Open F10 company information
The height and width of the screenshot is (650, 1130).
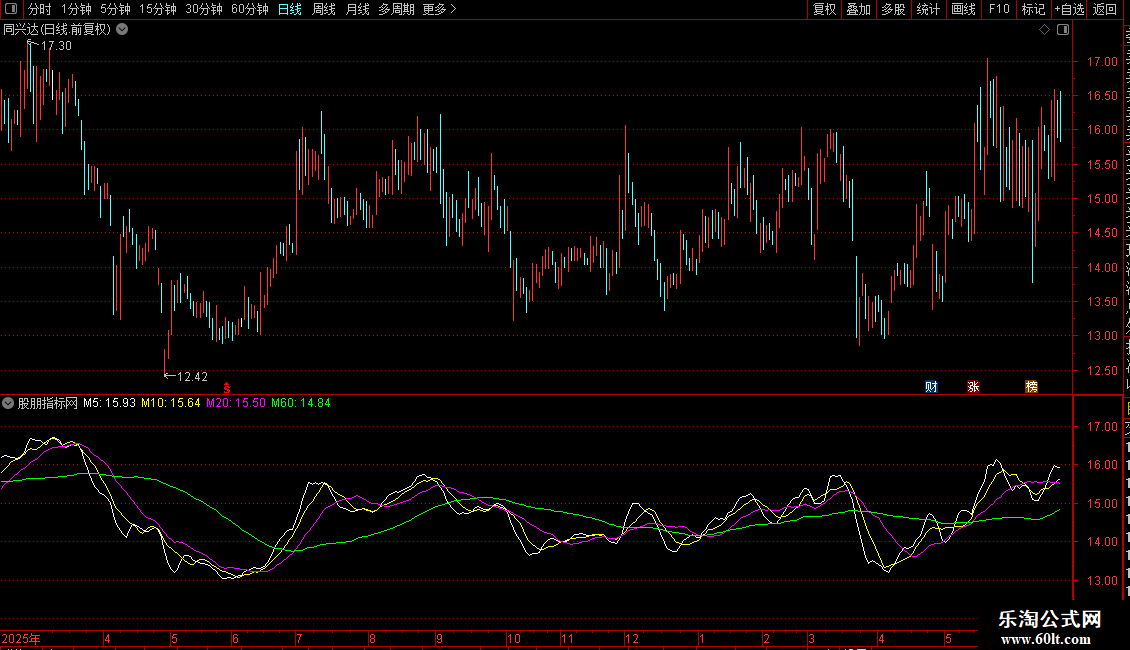999,9
